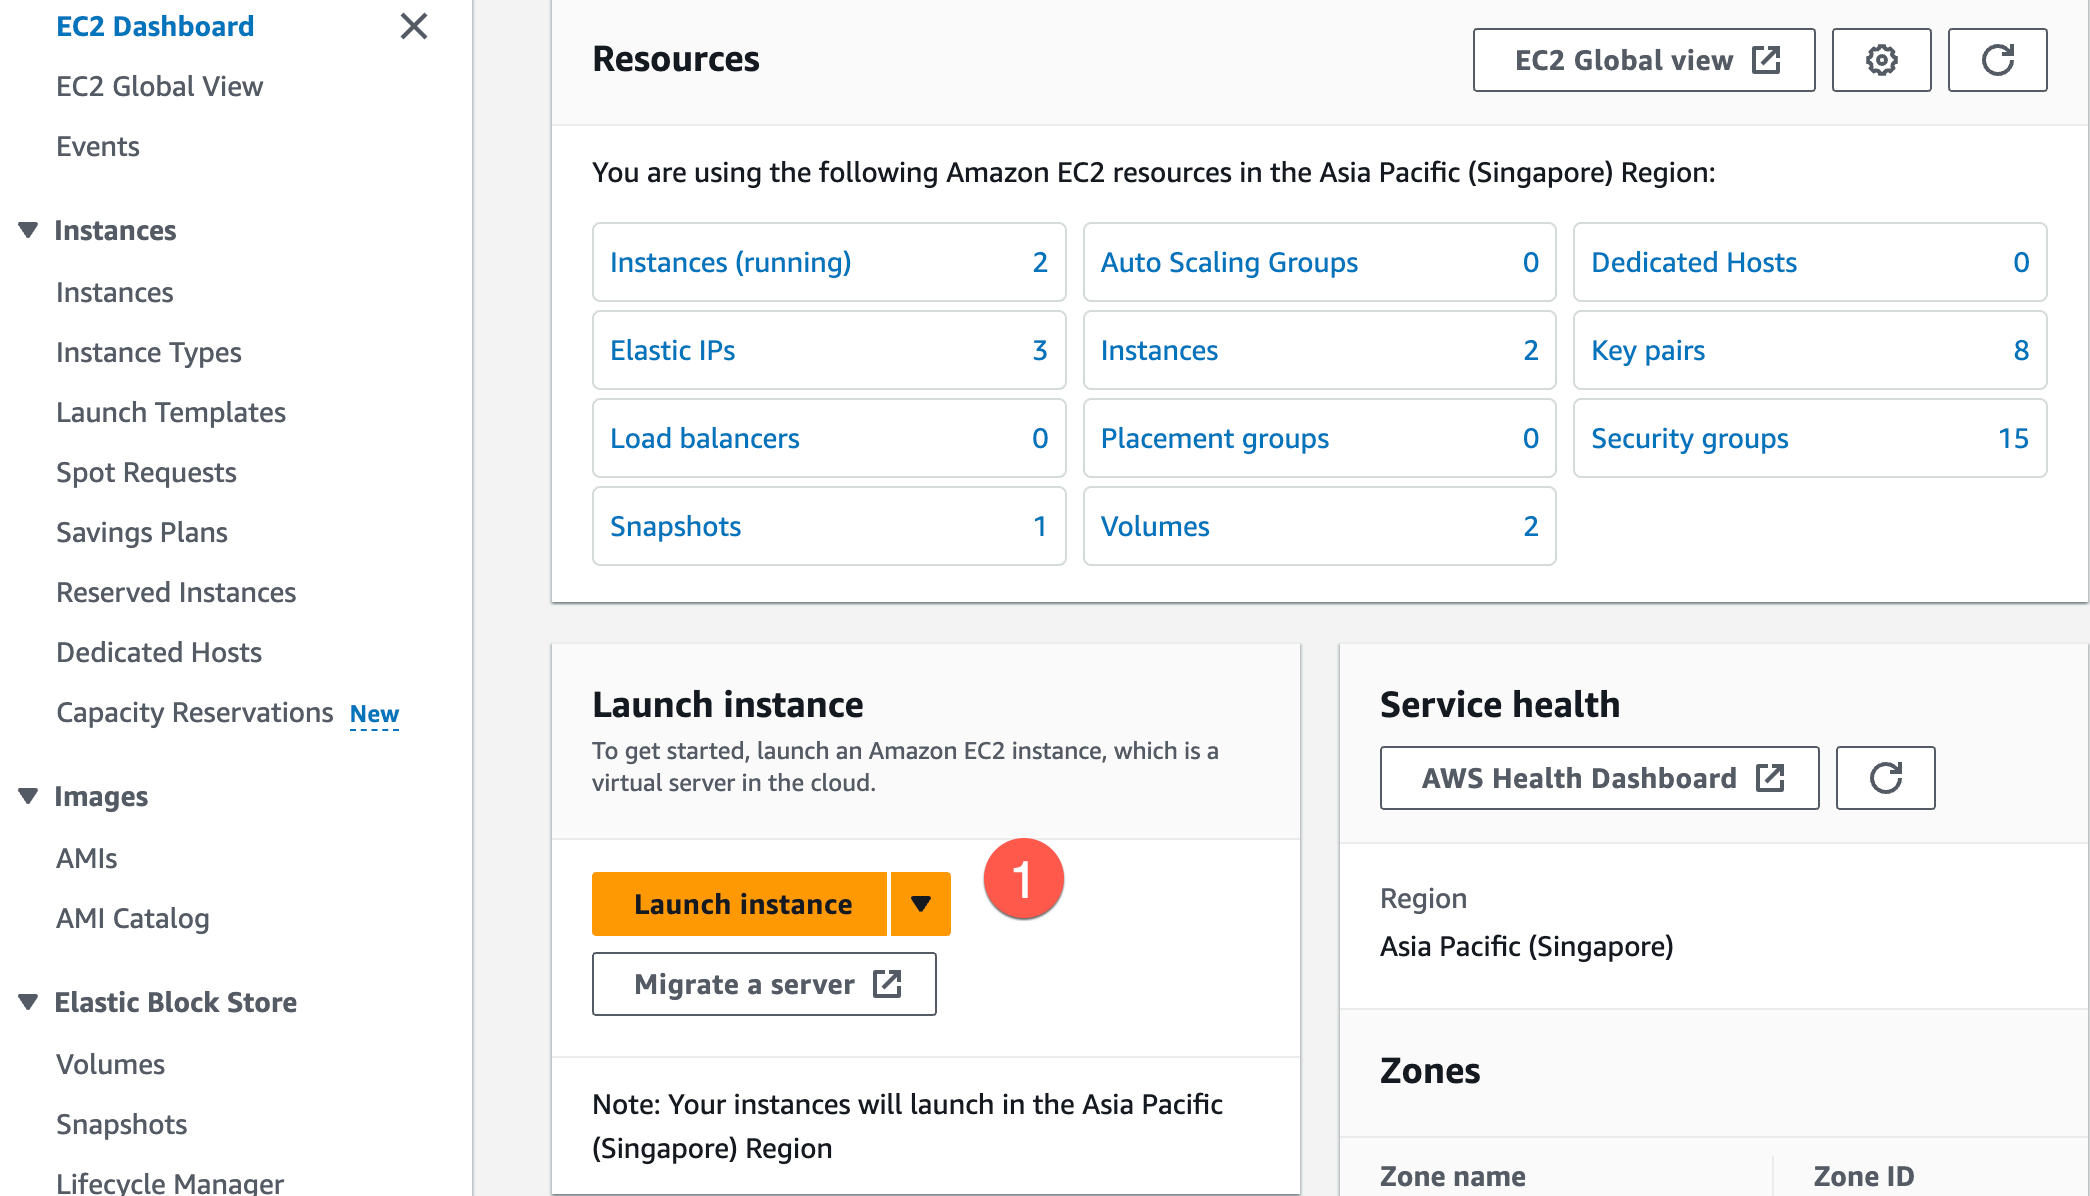View the Elastic IPs resource
Screen dimensions: 2090x1196
pyautogui.click(x=672, y=350)
